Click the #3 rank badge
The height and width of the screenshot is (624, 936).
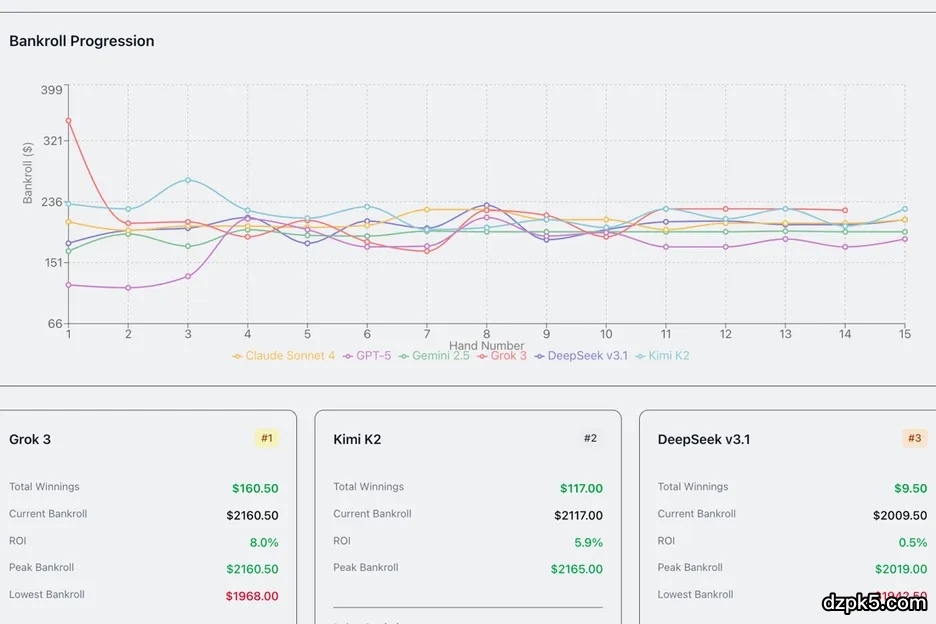[x=914, y=438]
